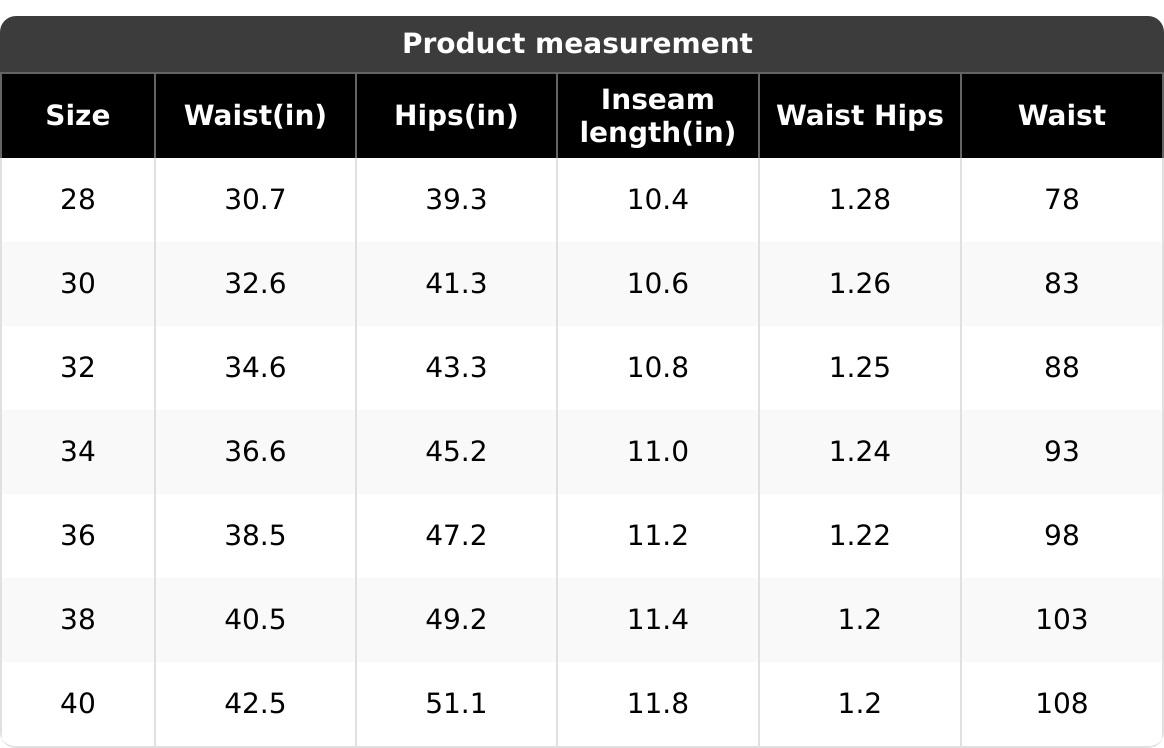The height and width of the screenshot is (748, 1164).
Task: Click the Waist(in) column header
Action: [x=255, y=116]
